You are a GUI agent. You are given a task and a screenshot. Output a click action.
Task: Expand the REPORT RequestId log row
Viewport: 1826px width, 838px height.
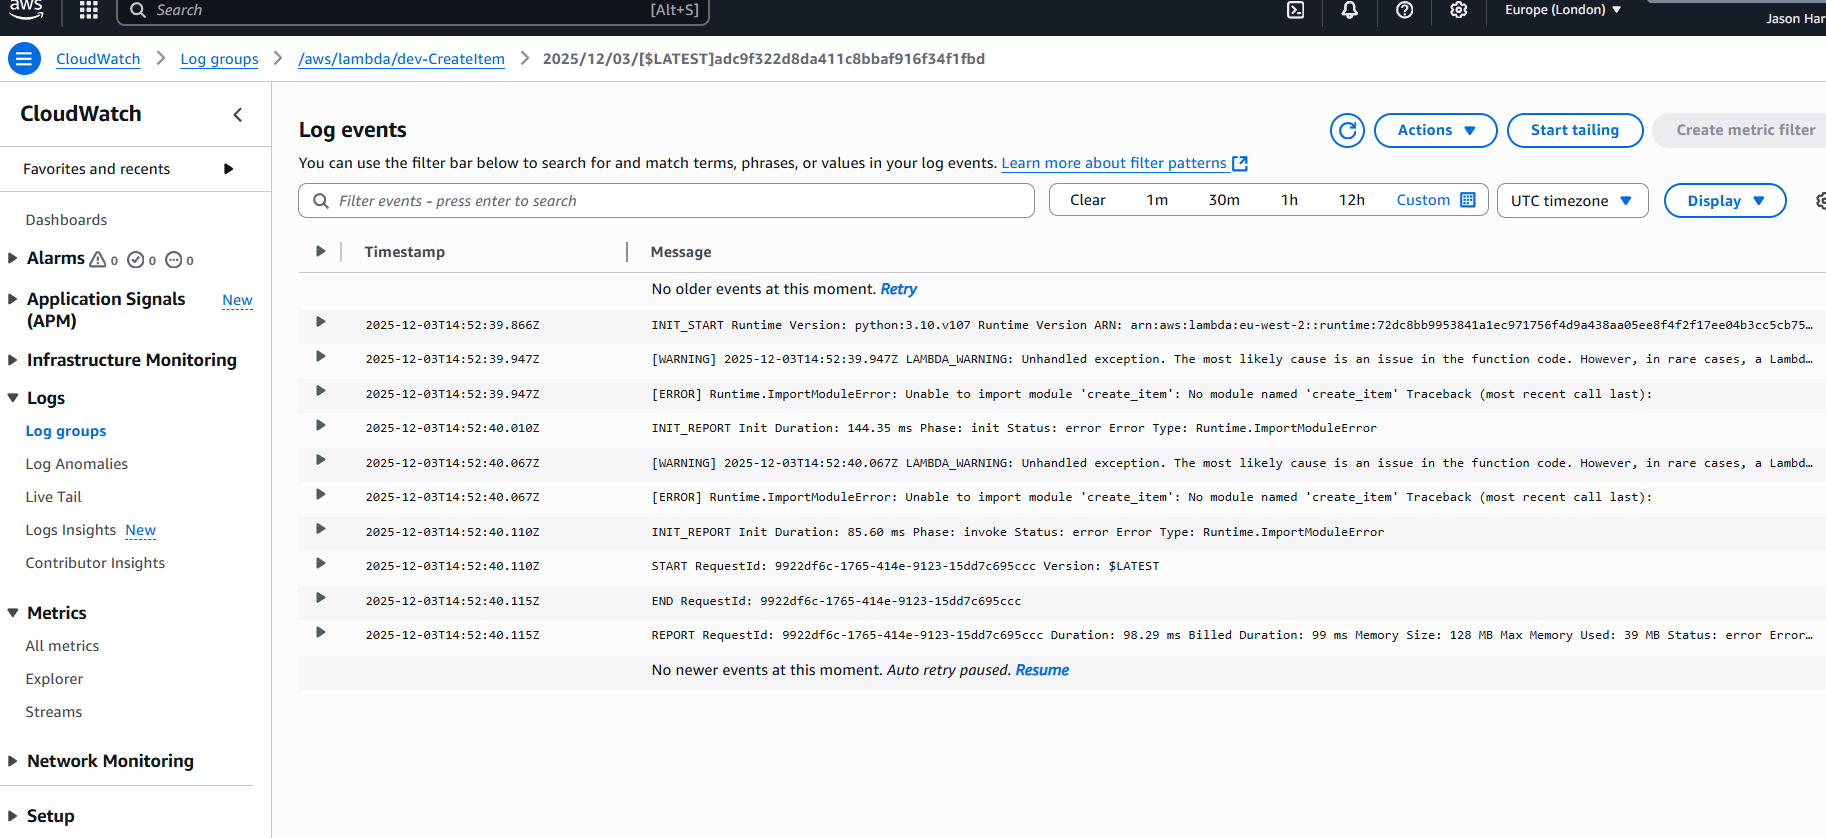pyautogui.click(x=320, y=632)
